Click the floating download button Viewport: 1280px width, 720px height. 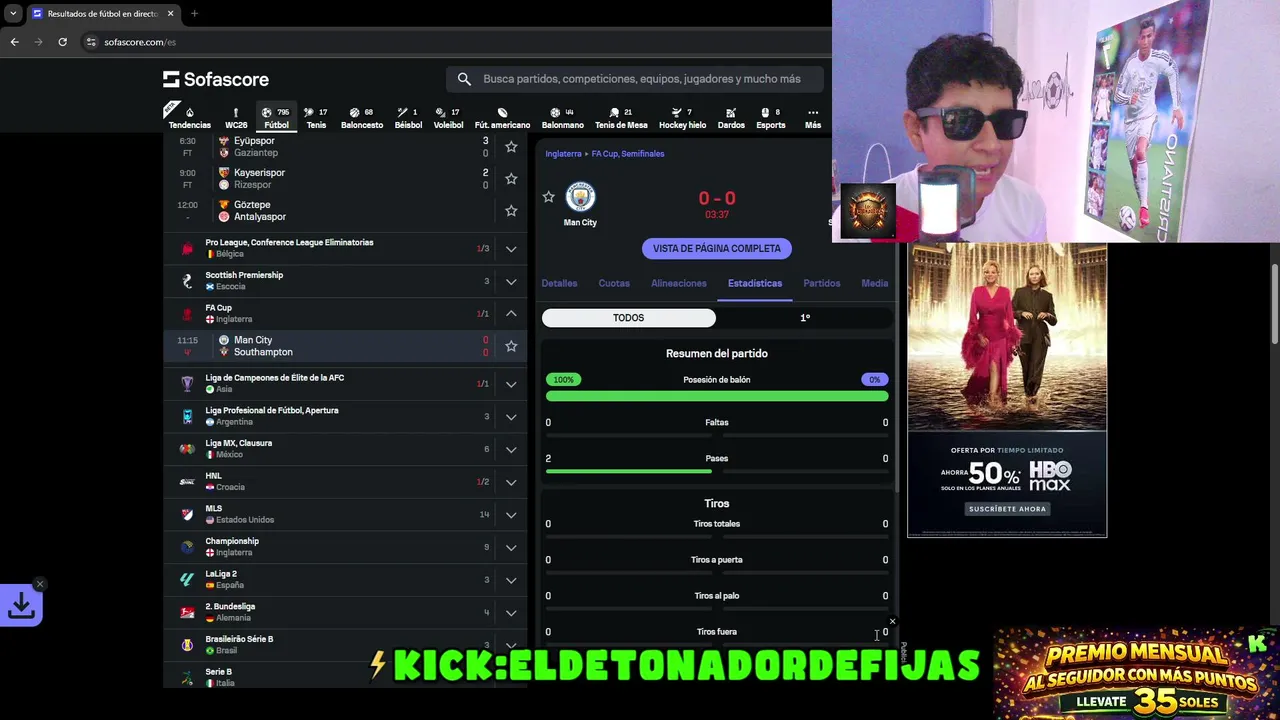(21, 605)
